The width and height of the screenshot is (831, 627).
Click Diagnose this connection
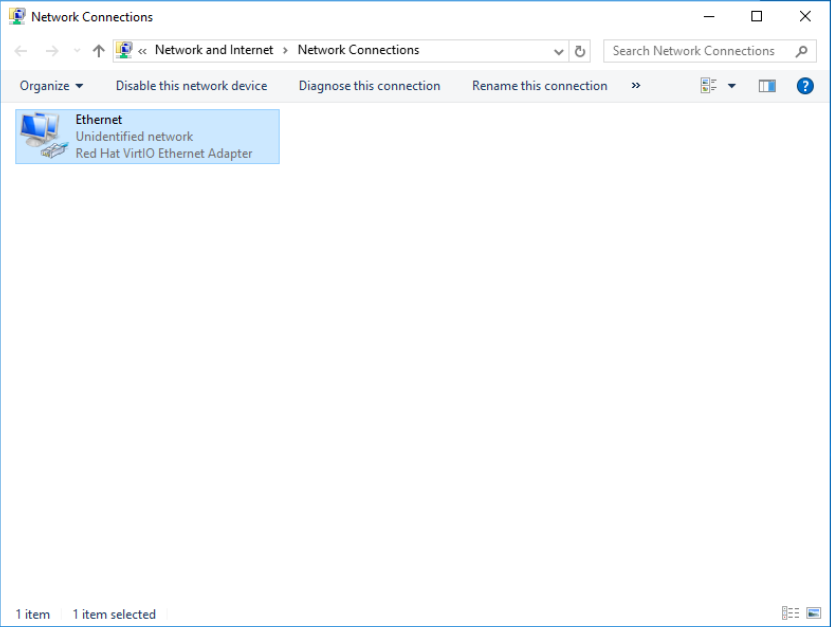(x=369, y=86)
